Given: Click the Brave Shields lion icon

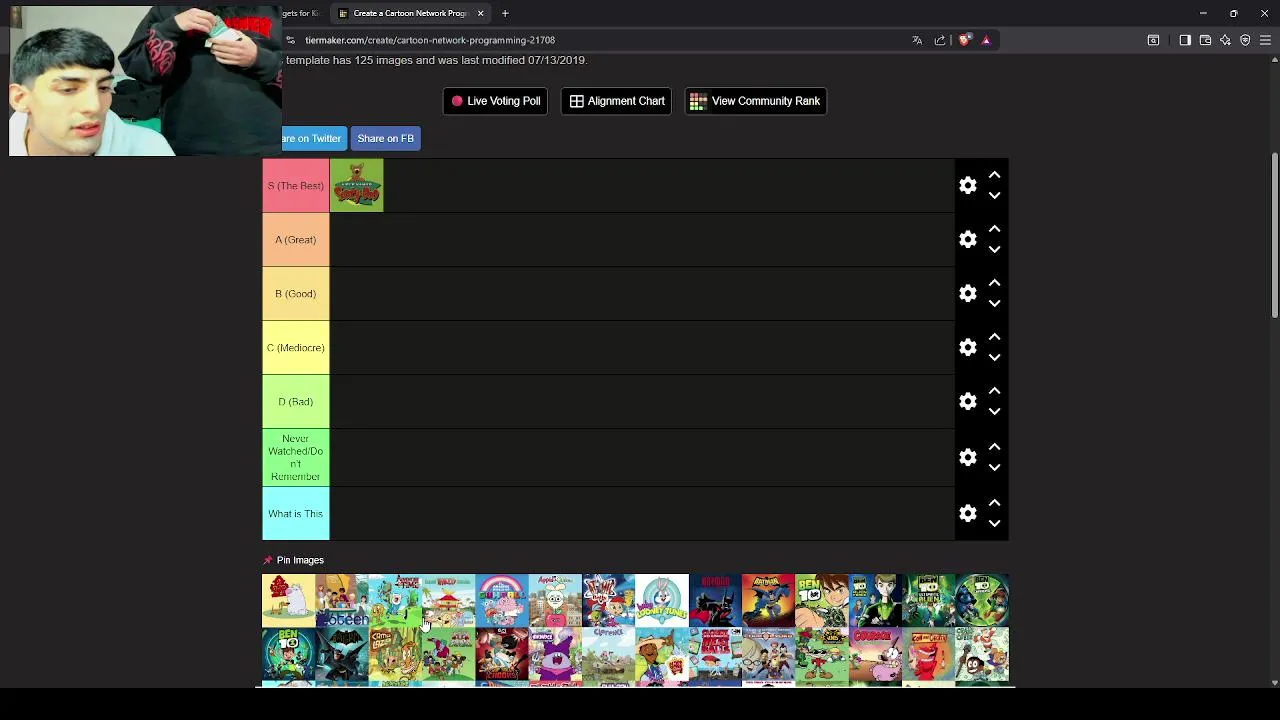Looking at the screenshot, I should (x=964, y=40).
